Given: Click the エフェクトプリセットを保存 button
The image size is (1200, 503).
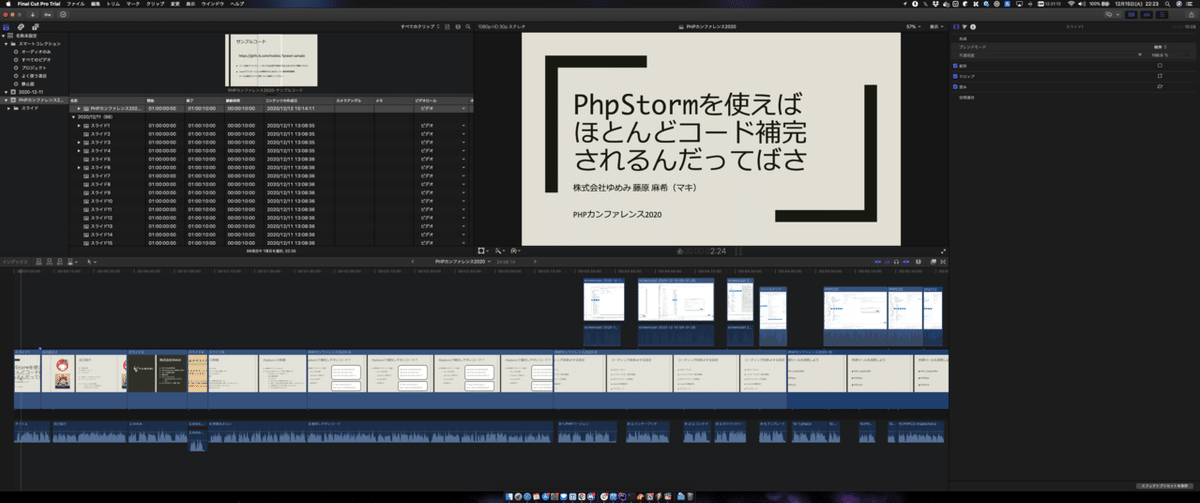Looking at the screenshot, I should click(1166, 485).
